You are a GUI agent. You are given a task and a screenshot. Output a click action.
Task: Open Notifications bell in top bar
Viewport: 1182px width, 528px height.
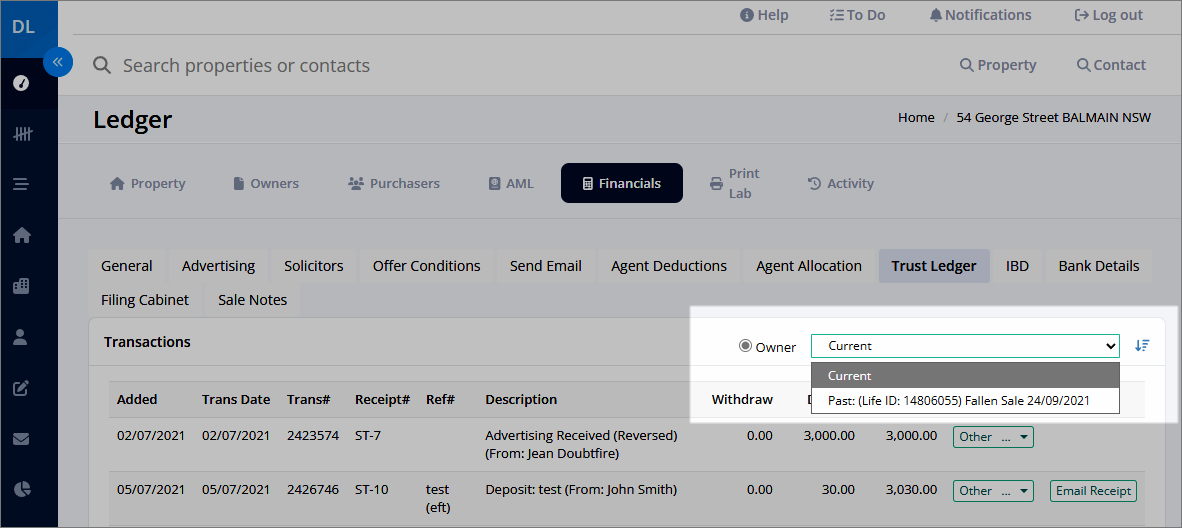[980, 15]
